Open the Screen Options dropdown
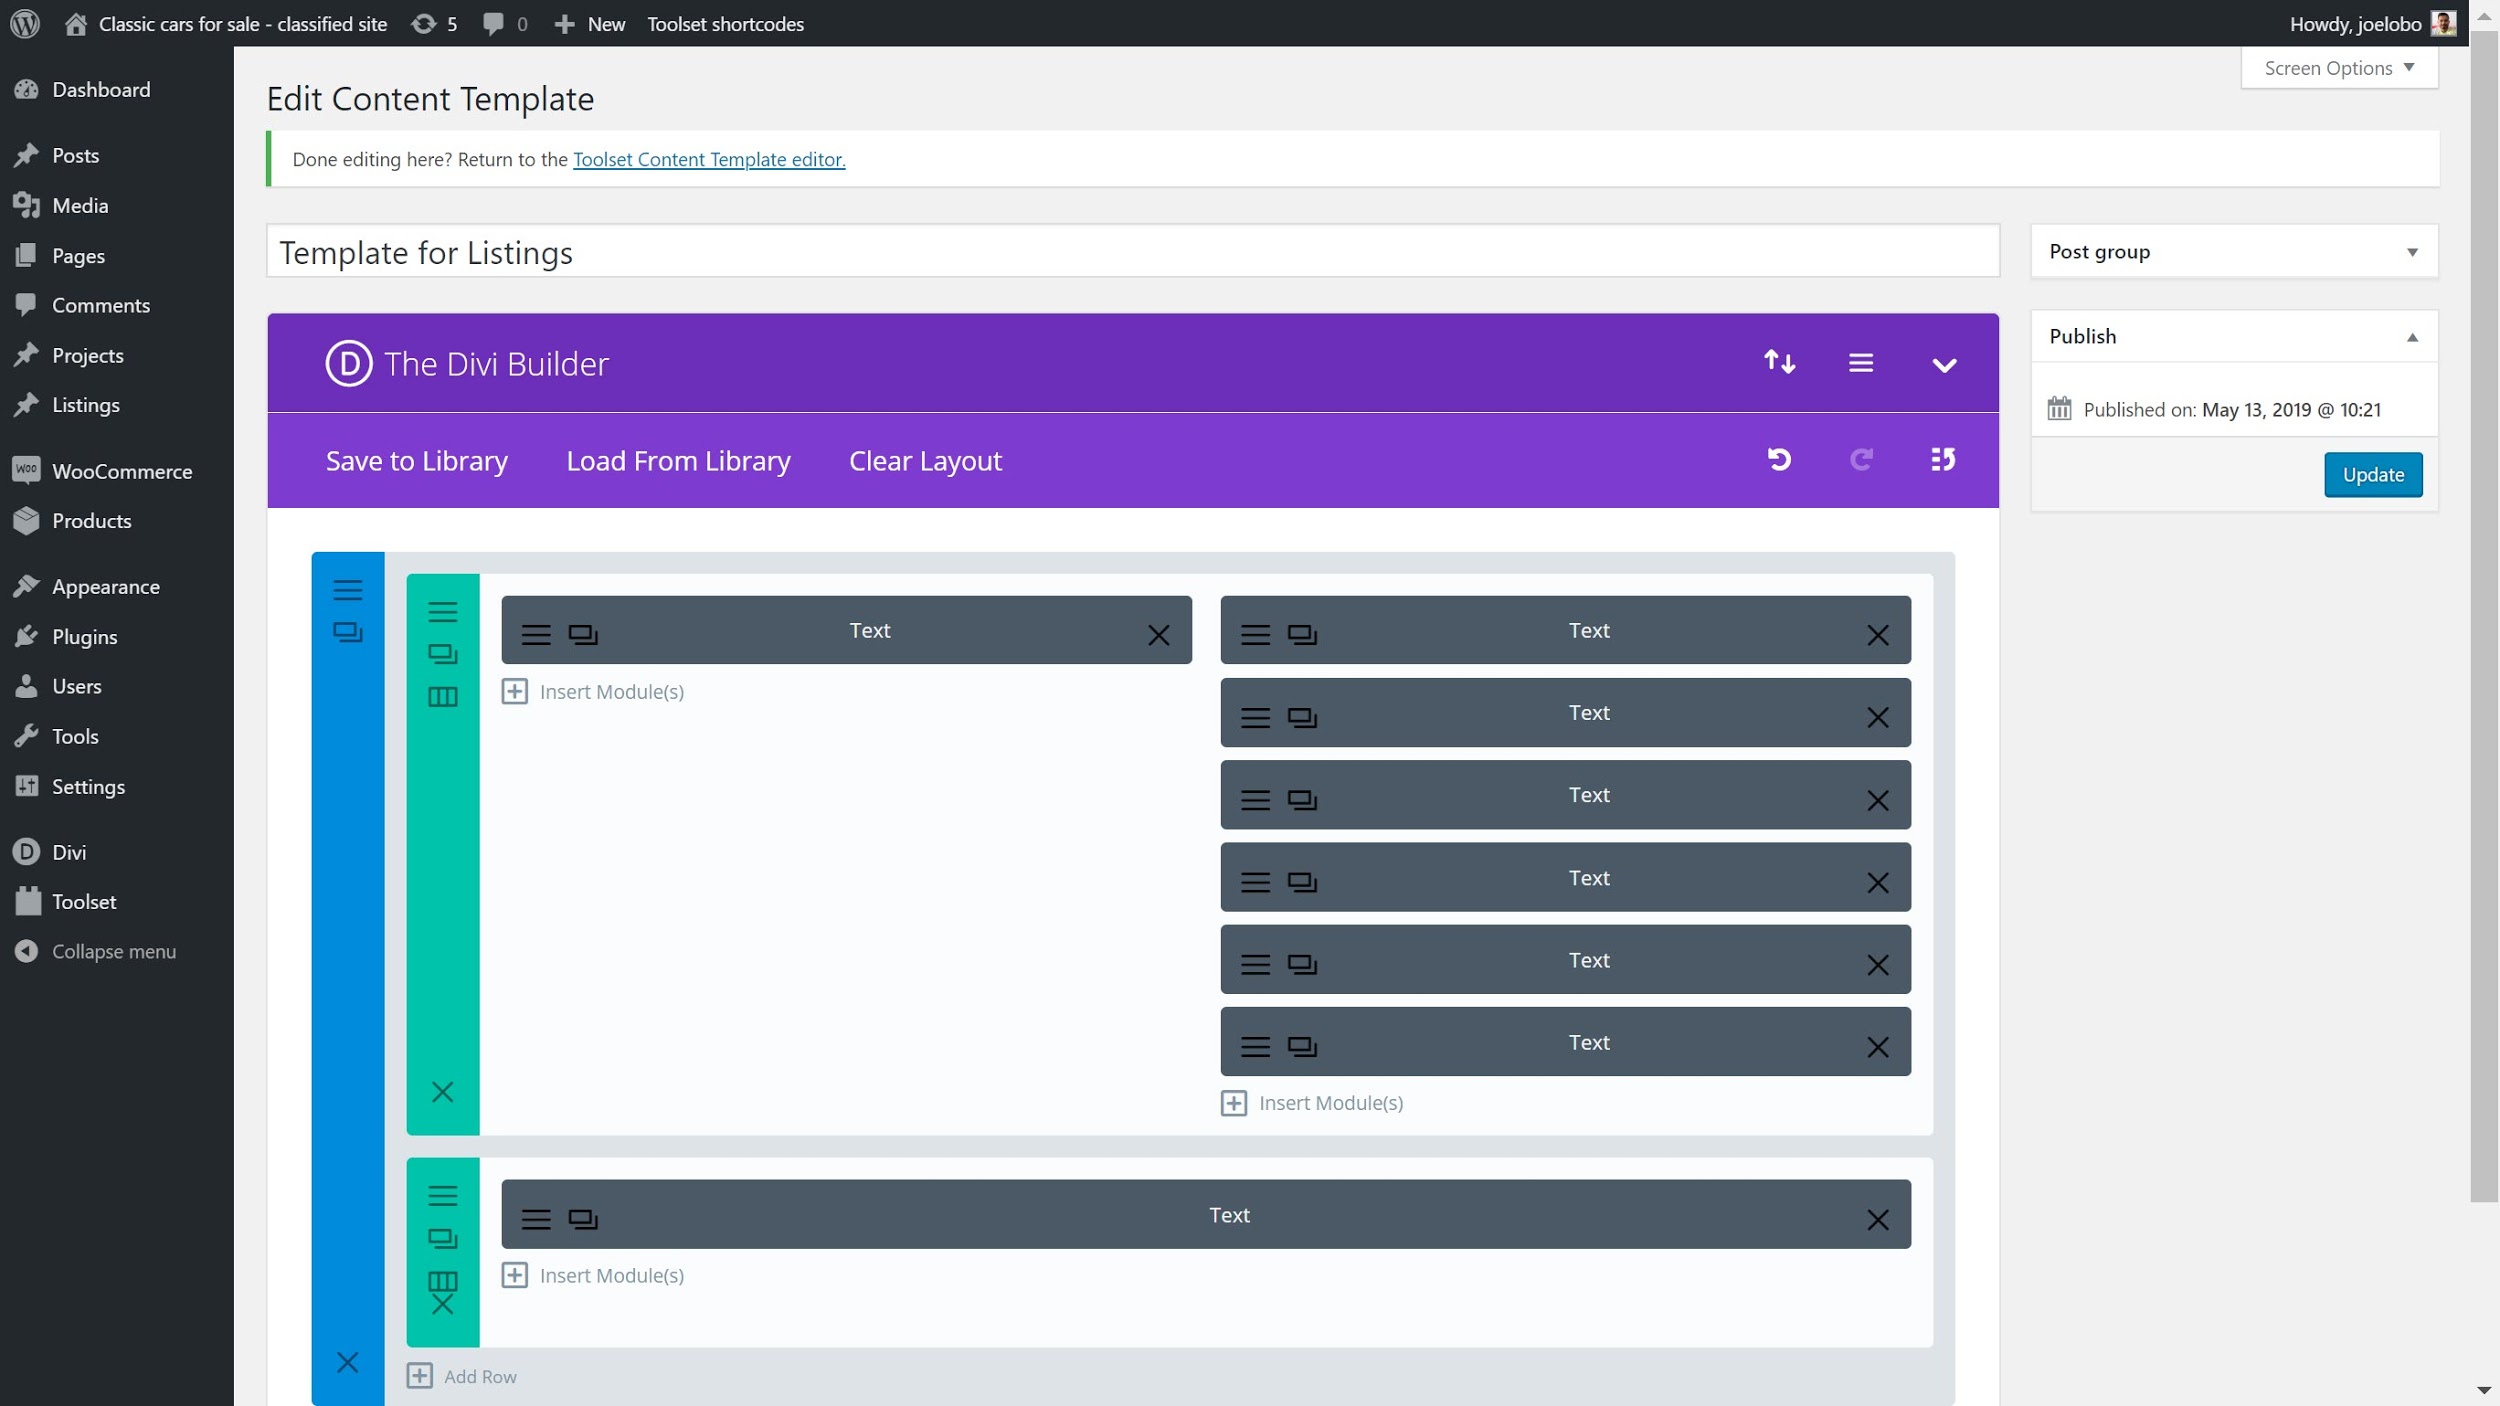2500x1406 pixels. click(x=2339, y=68)
